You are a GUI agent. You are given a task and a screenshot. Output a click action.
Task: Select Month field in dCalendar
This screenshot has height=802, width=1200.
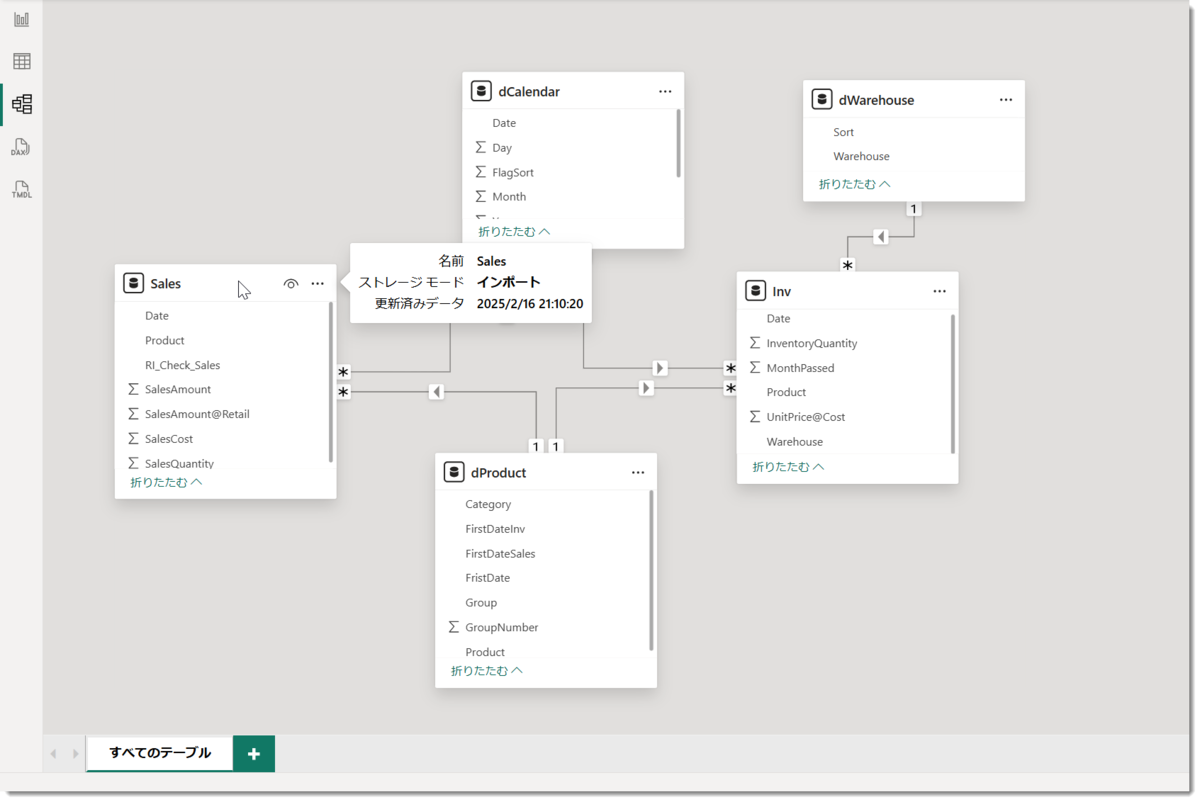click(509, 197)
